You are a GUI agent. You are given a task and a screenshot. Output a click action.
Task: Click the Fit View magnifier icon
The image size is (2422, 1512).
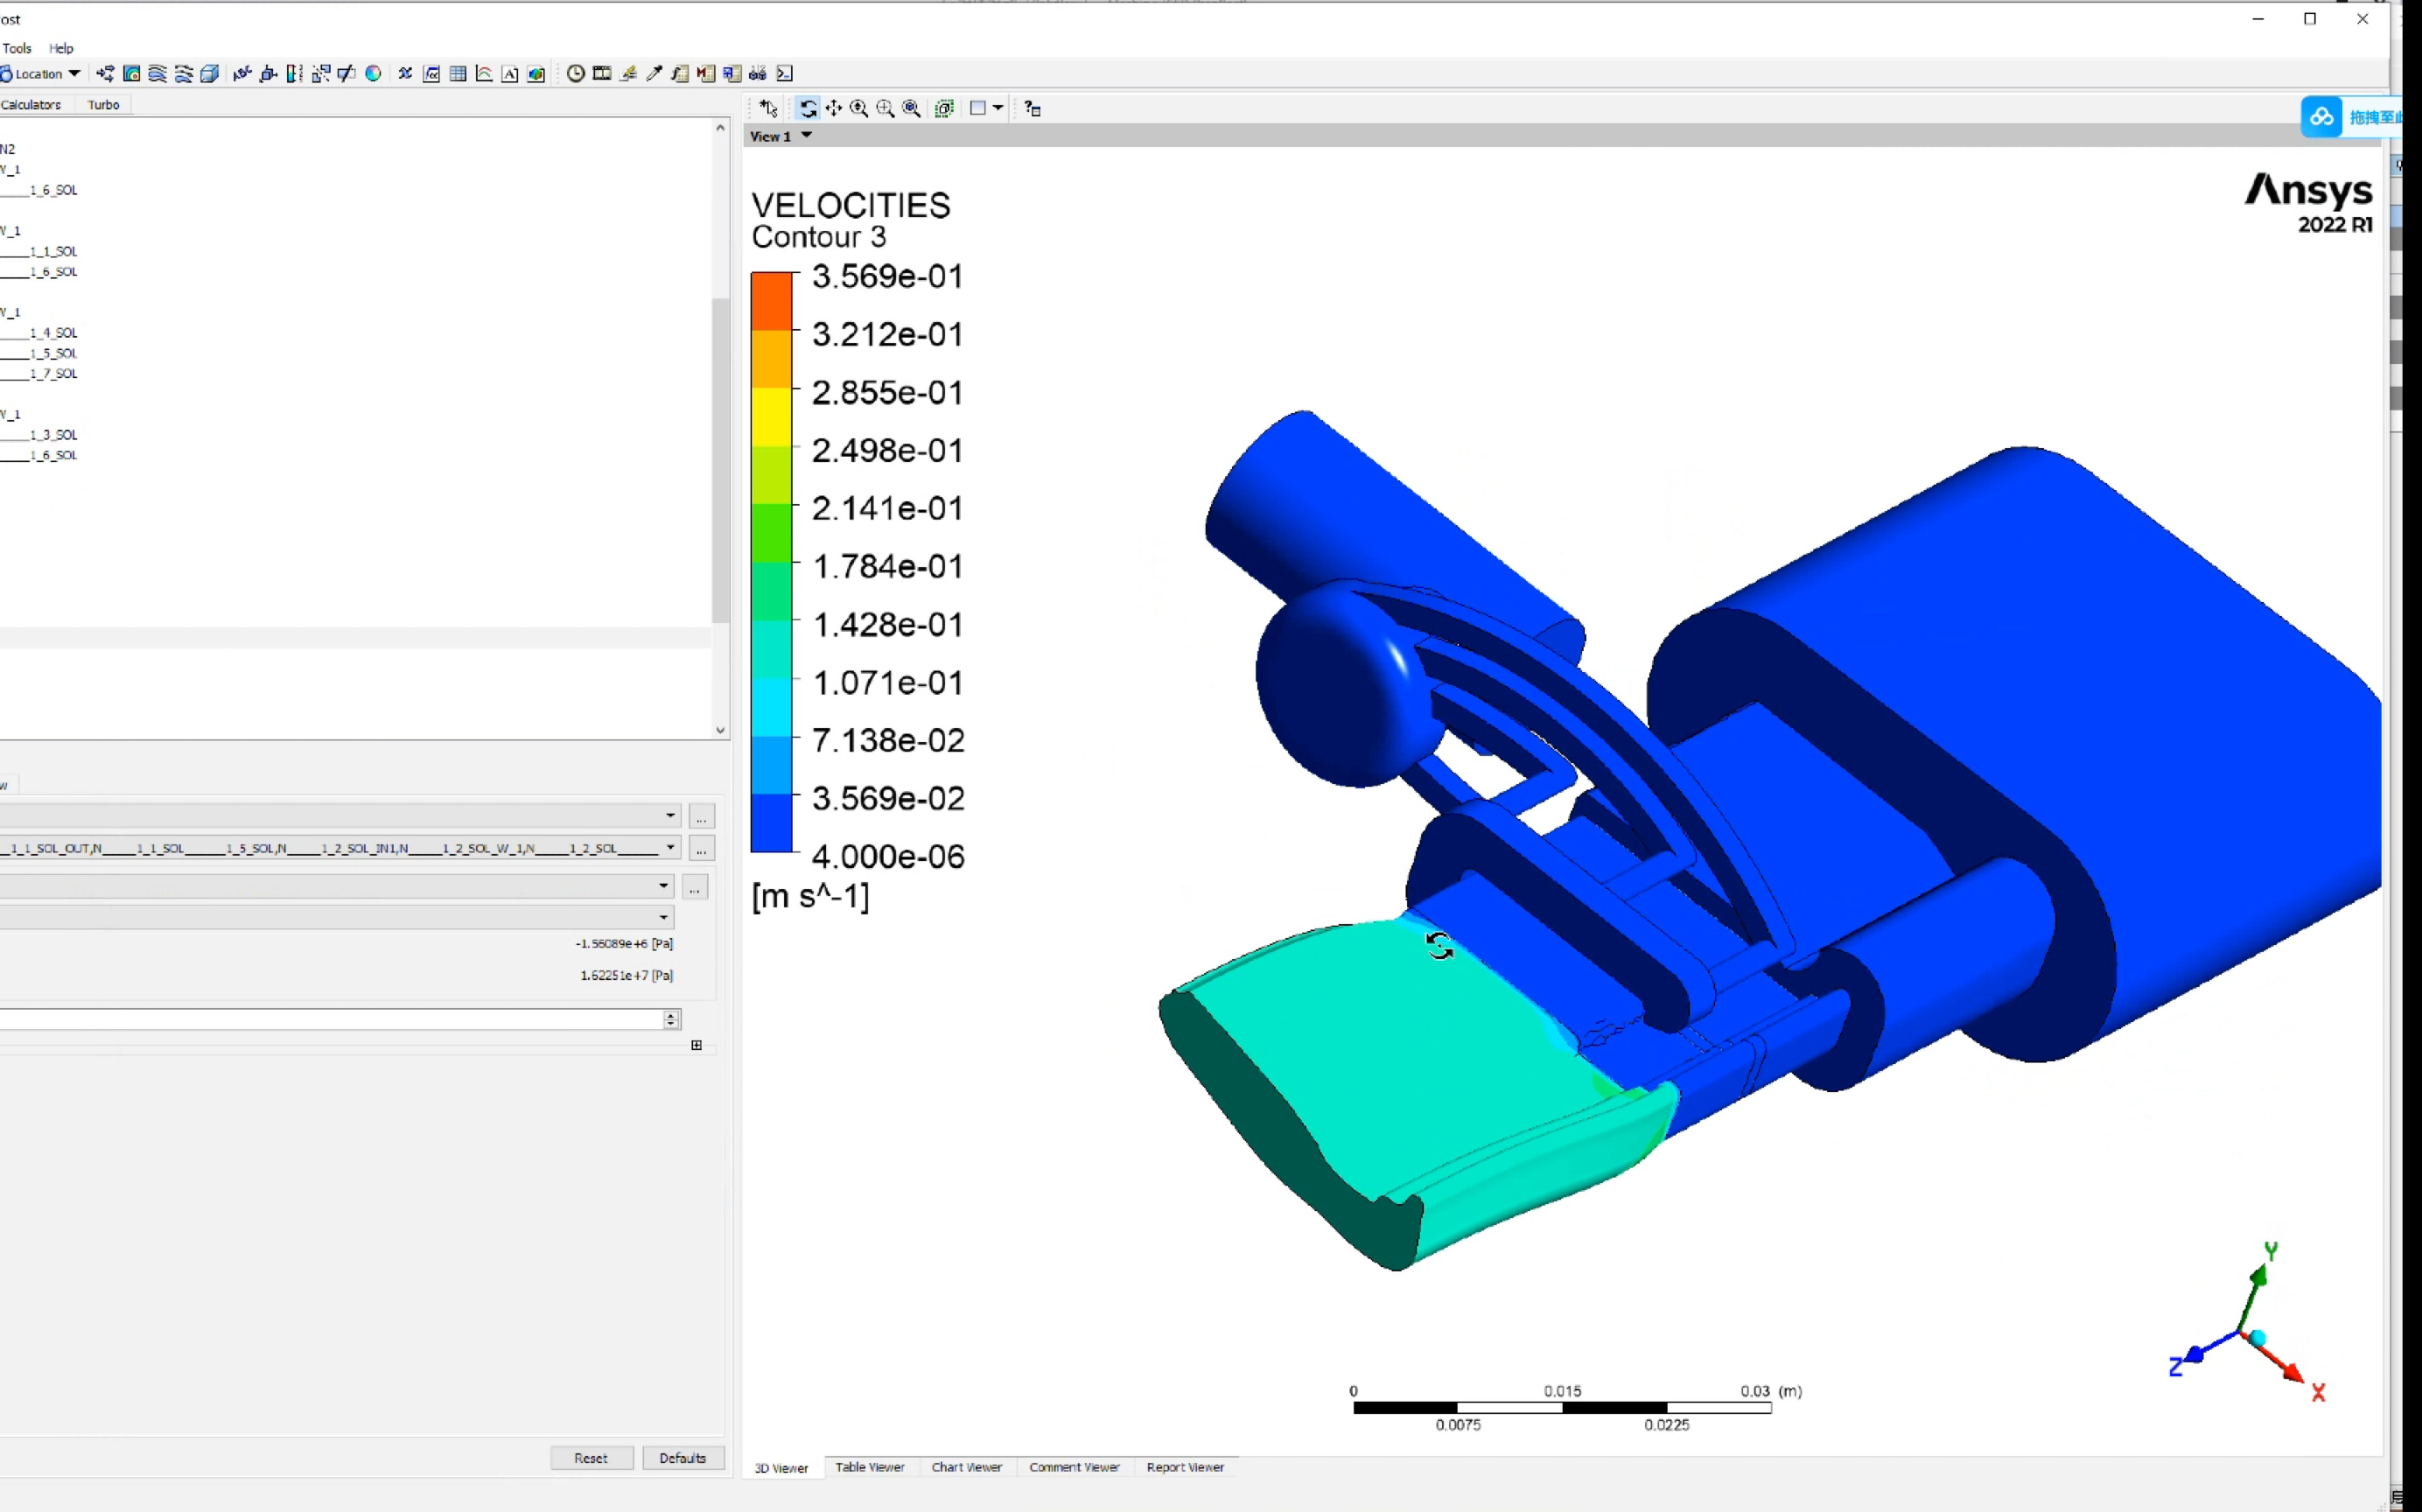(x=911, y=108)
